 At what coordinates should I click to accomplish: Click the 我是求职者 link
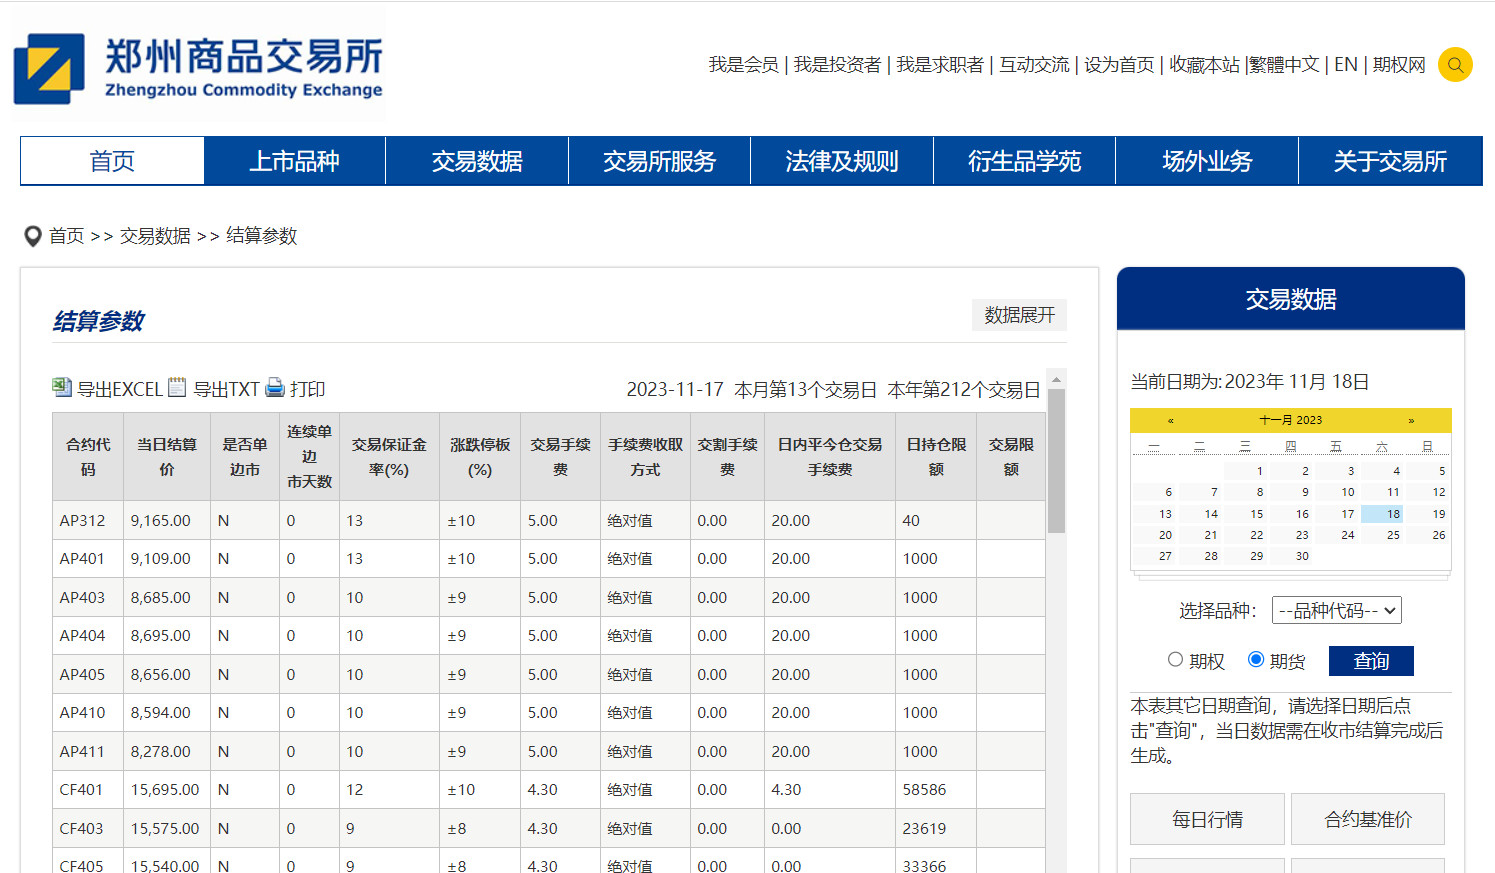click(940, 65)
